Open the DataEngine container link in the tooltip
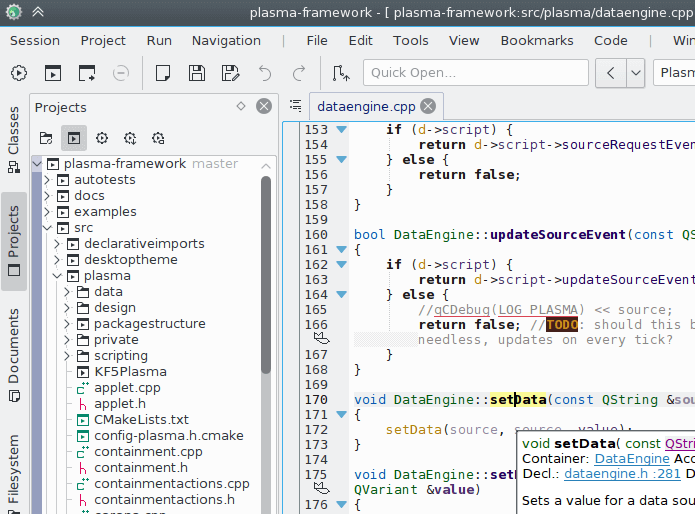 pyautogui.click(x=632, y=459)
